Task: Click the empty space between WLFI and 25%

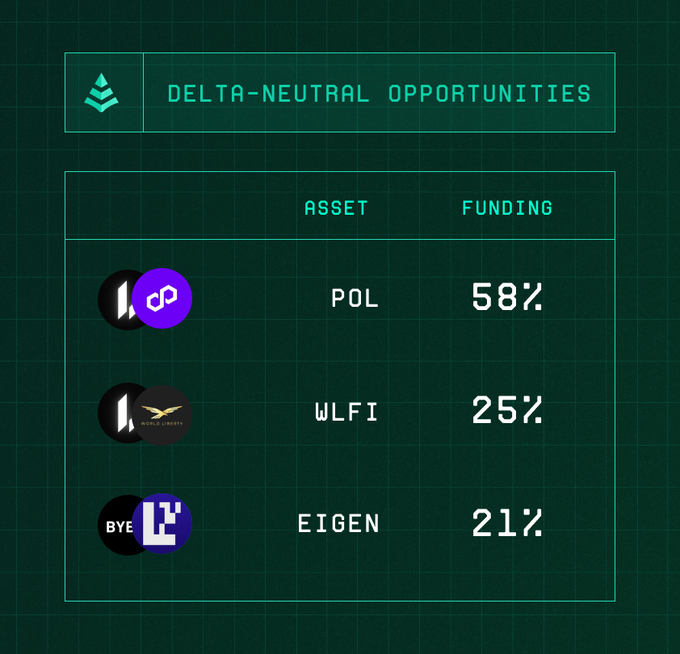Action: pos(425,412)
